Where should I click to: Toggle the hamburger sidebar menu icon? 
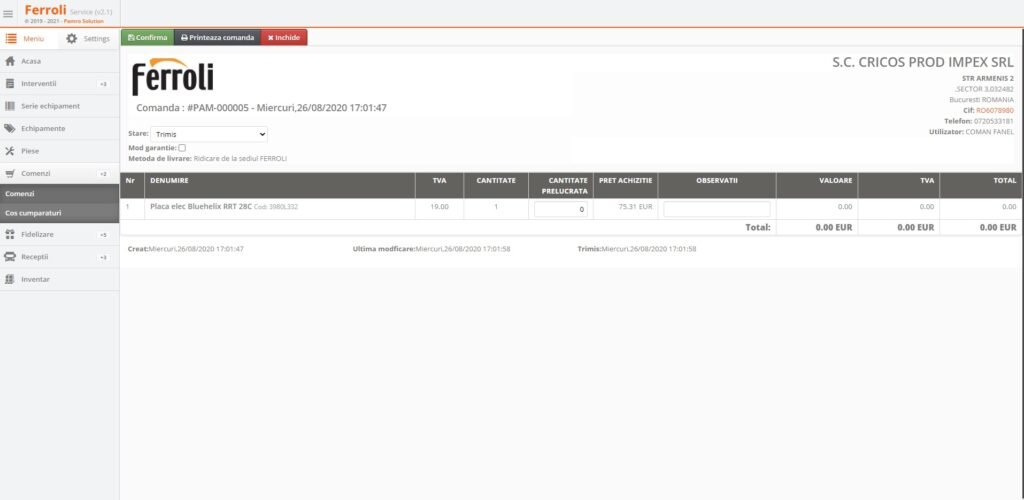click(x=9, y=13)
